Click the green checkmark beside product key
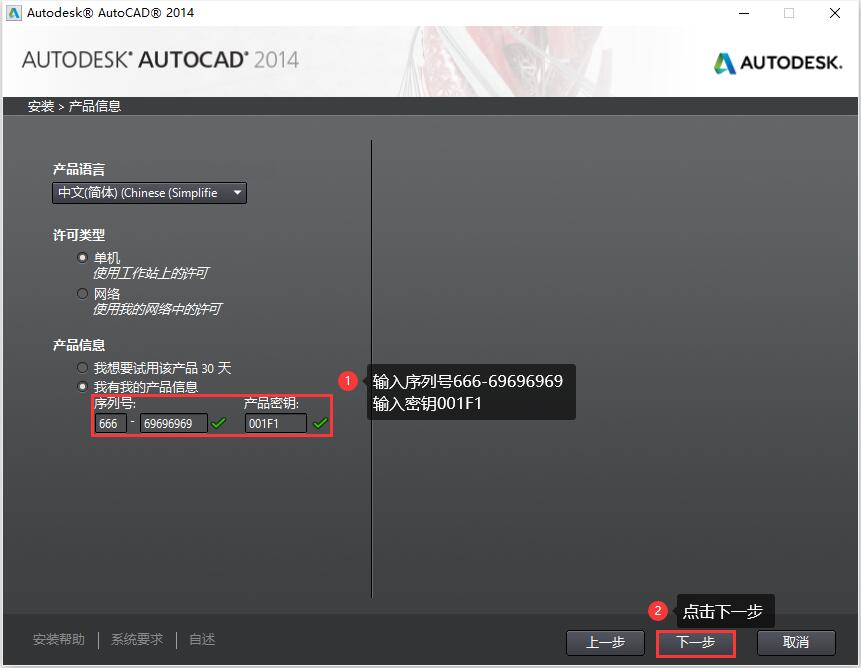 pyautogui.click(x=320, y=423)
